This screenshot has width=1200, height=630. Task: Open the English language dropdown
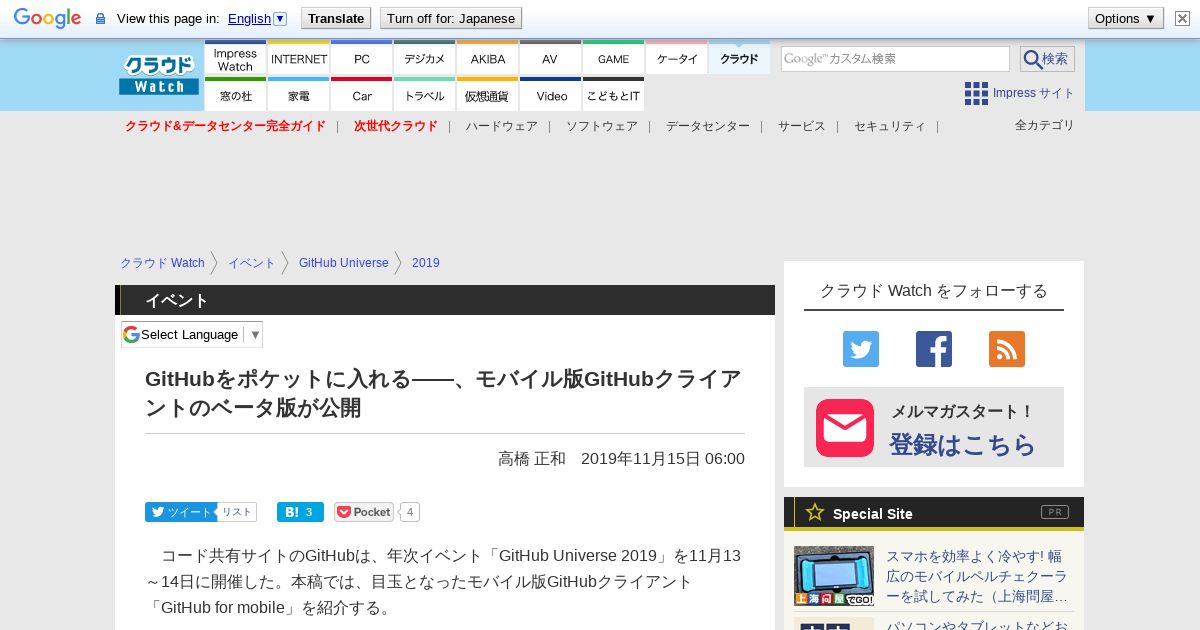tap(257, 18)
